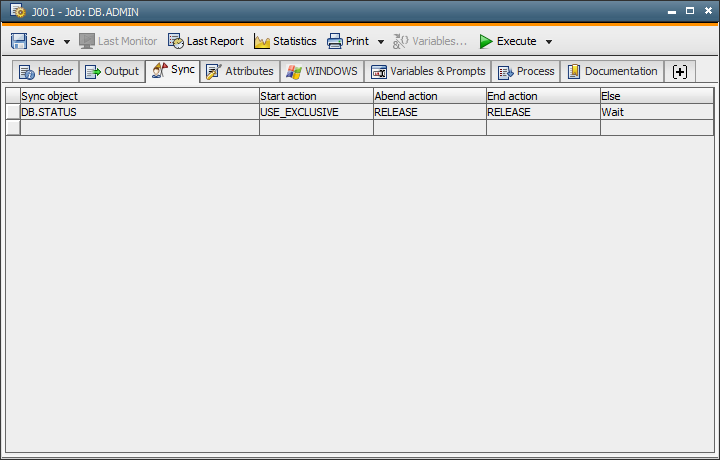Screen dimensions: 720x460
Task: Click the Last Monitor toolbar item
Action: [x=118, y=41]
